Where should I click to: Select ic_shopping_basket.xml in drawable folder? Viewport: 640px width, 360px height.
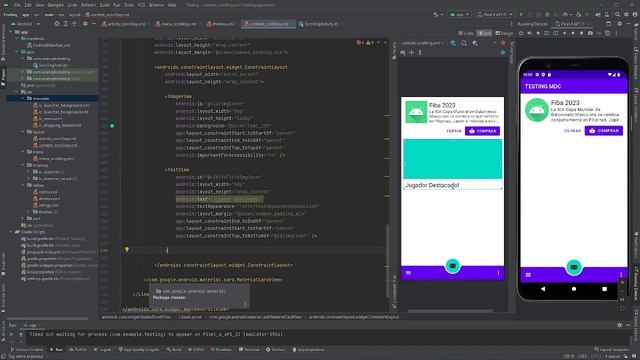(57, 125)
